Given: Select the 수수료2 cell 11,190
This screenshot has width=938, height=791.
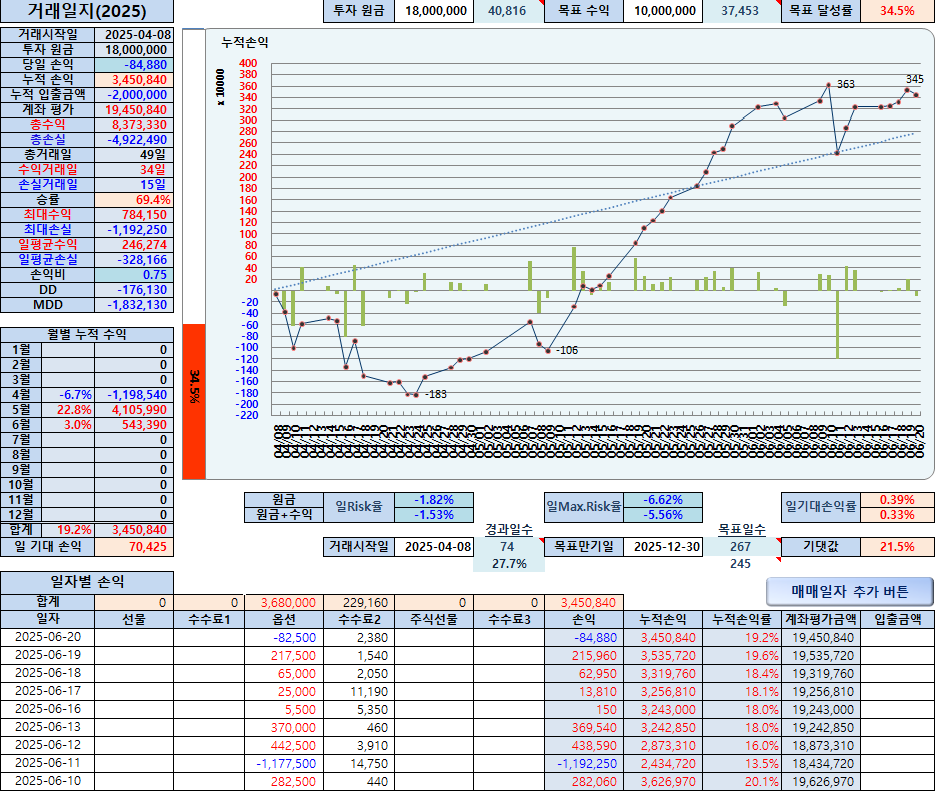Looking at the screenshot, I should pos(359,692).
